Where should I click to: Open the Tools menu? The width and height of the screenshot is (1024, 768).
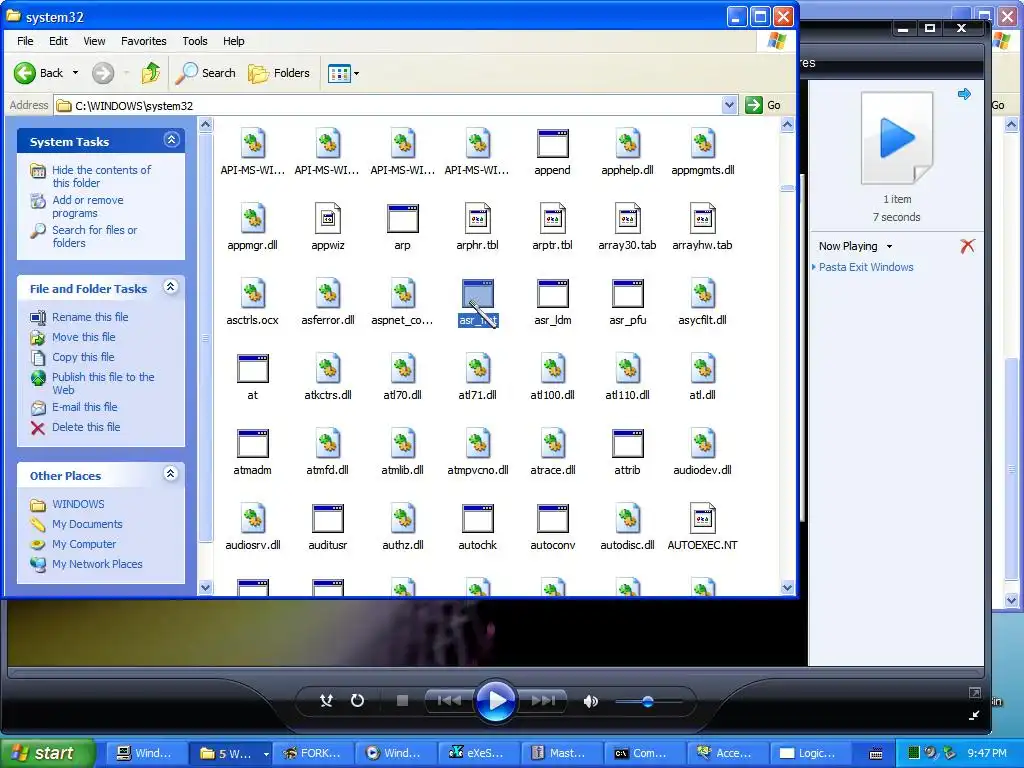[195, 41]
